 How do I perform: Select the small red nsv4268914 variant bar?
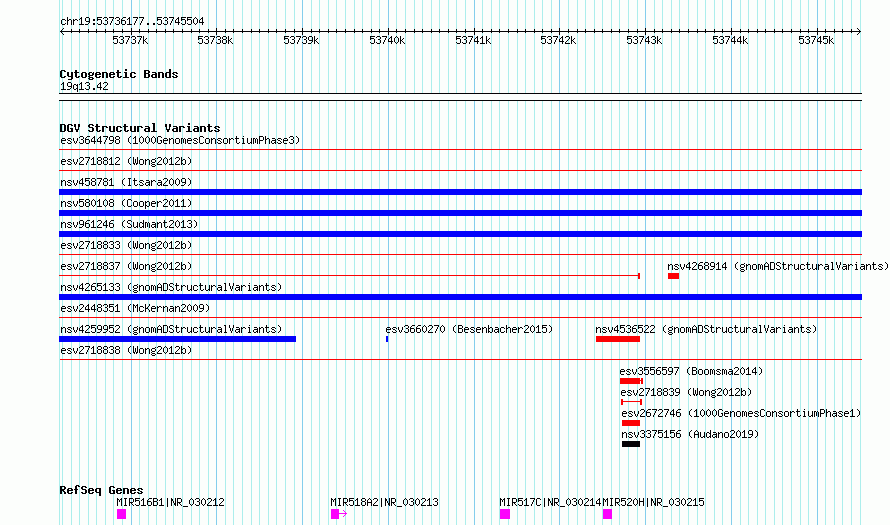(673, 276)
